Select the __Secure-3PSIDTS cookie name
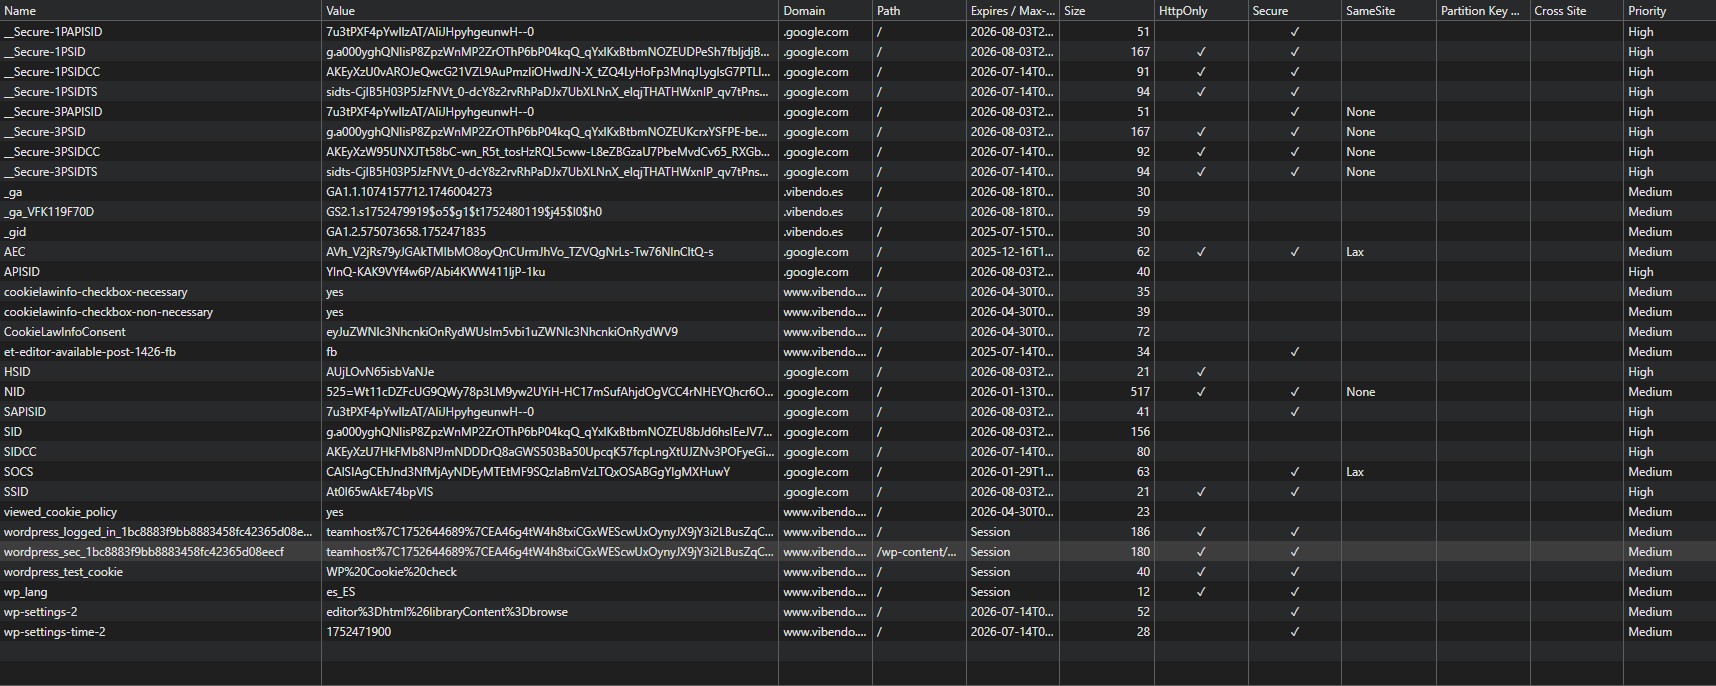 (x=51, y=172)
